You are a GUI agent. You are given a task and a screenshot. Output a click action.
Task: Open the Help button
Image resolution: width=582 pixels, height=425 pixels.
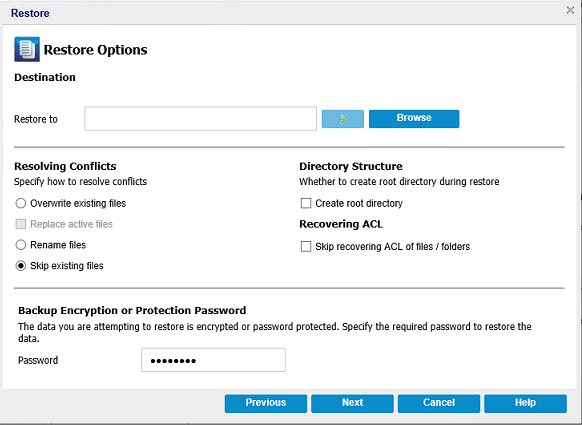pyautogui.click(x=525, y=403)
